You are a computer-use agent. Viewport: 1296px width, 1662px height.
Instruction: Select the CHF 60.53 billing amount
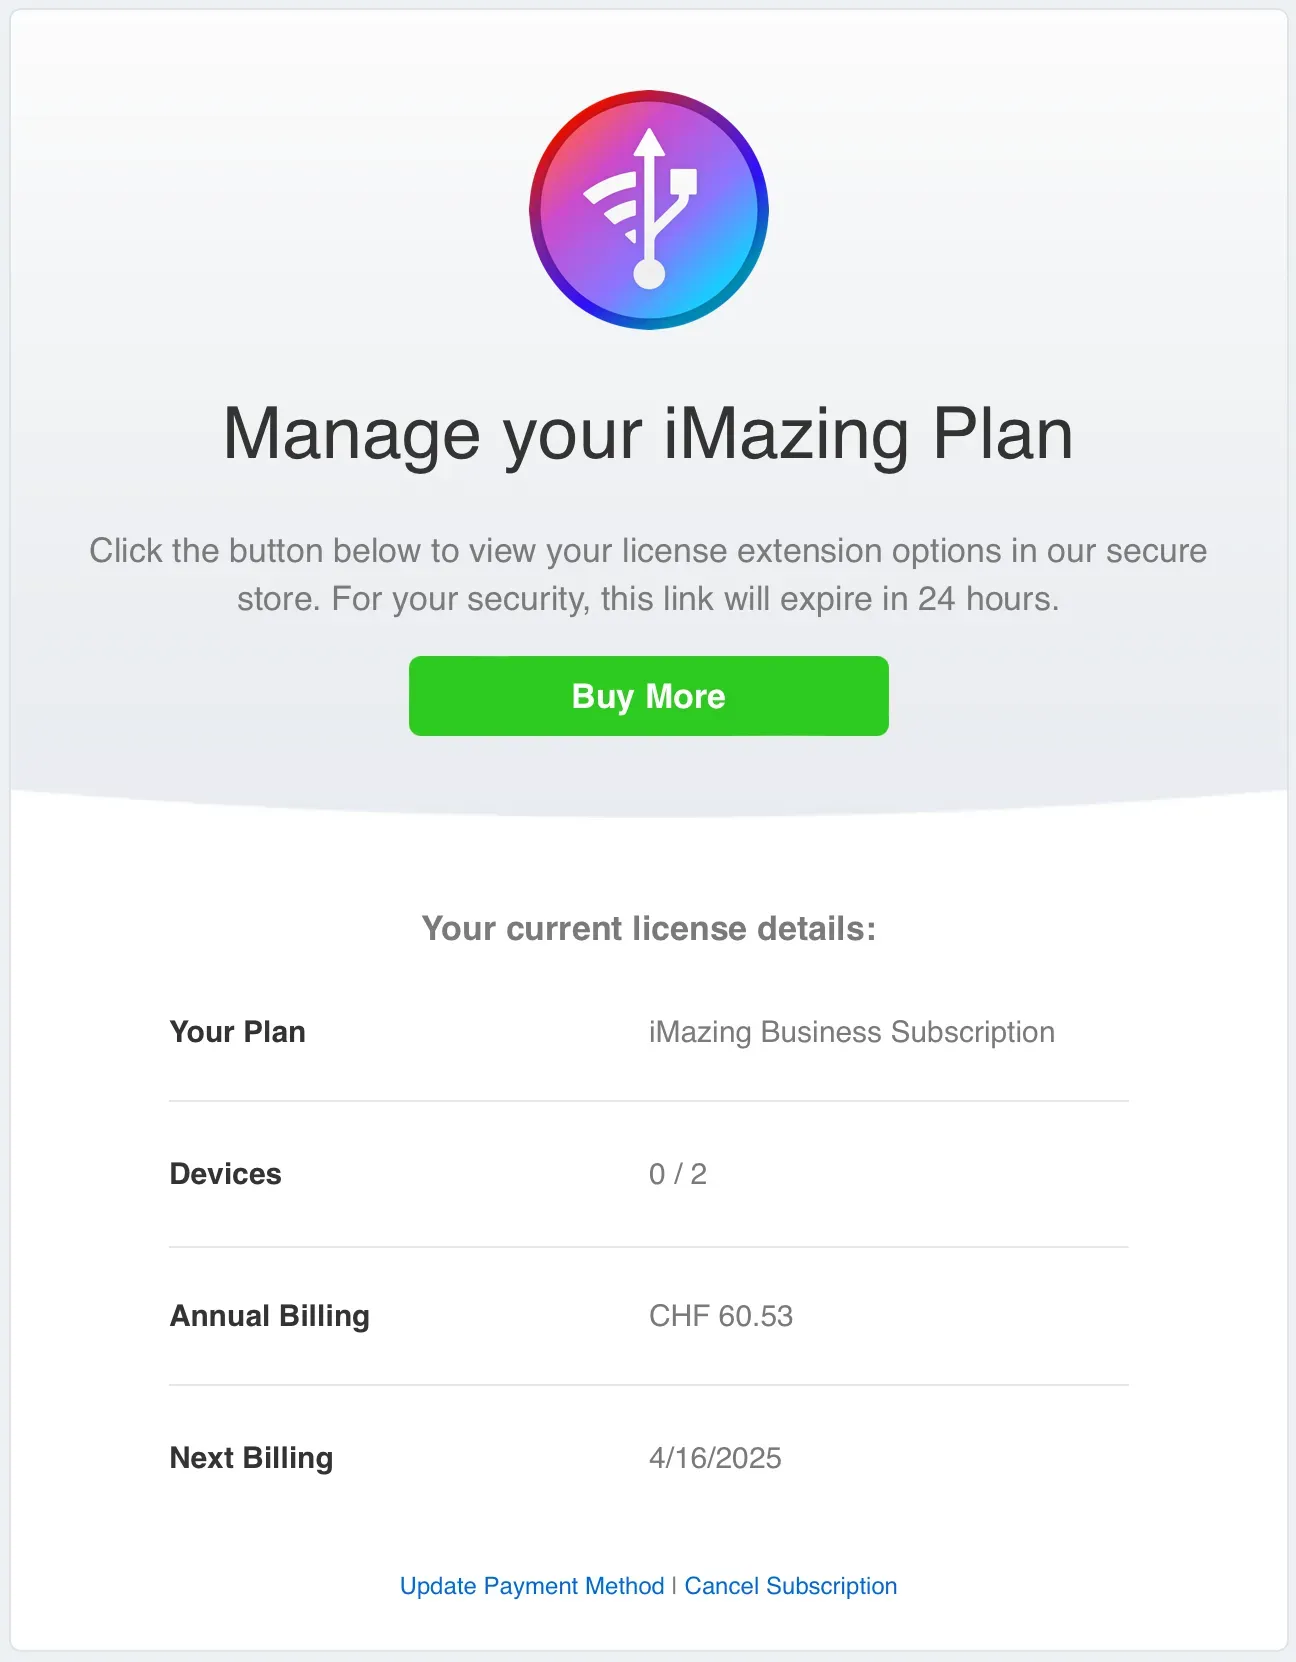720,1315
